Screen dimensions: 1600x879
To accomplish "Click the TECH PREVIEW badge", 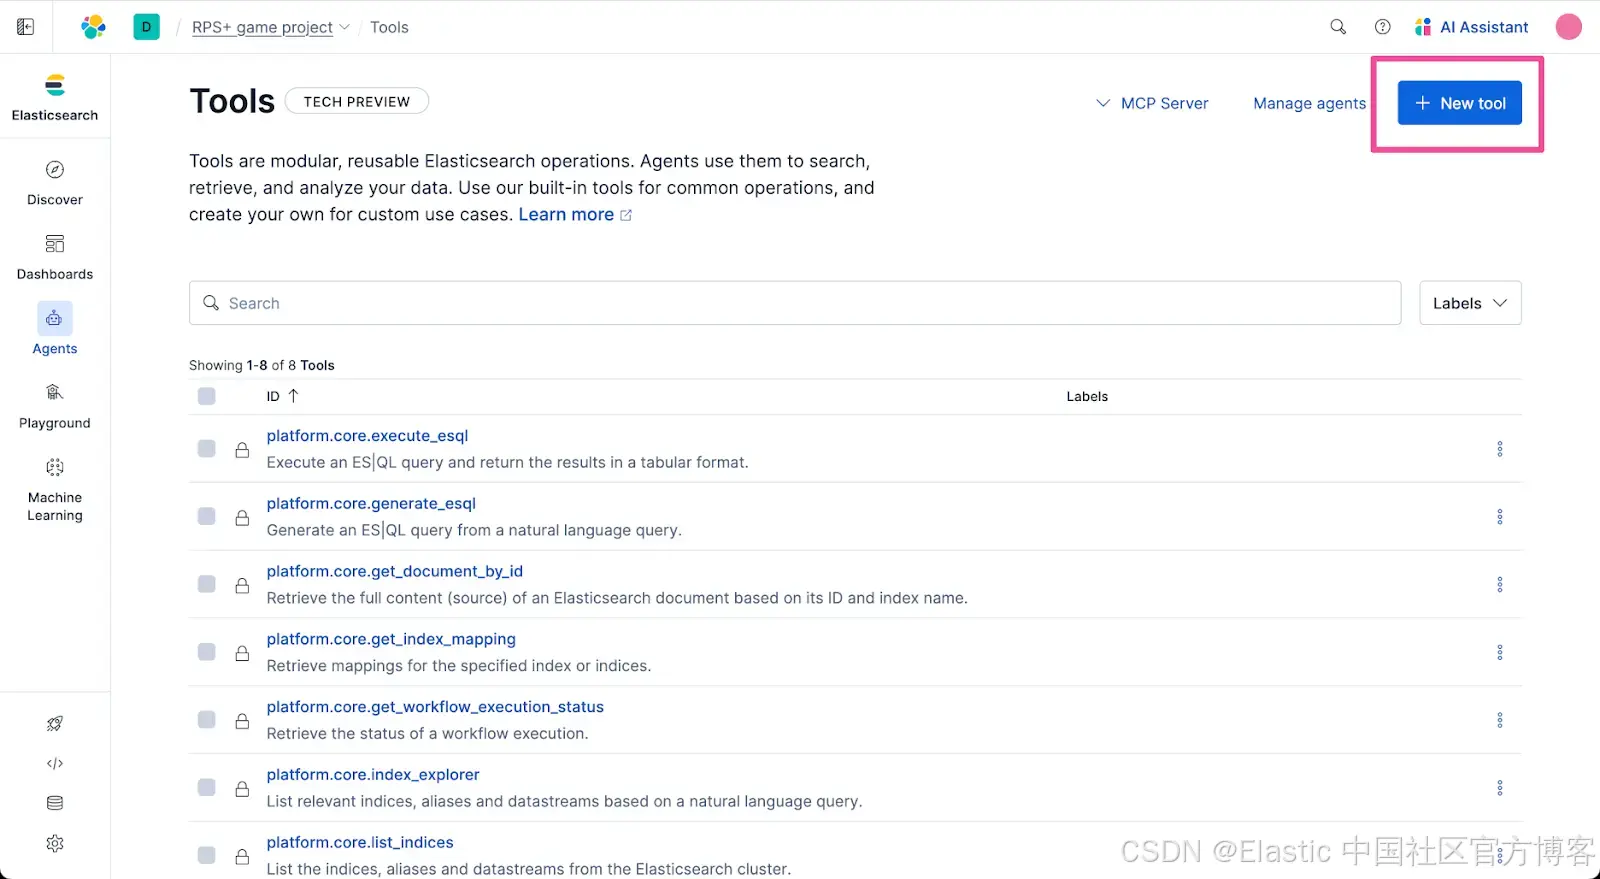I will 357,101.
